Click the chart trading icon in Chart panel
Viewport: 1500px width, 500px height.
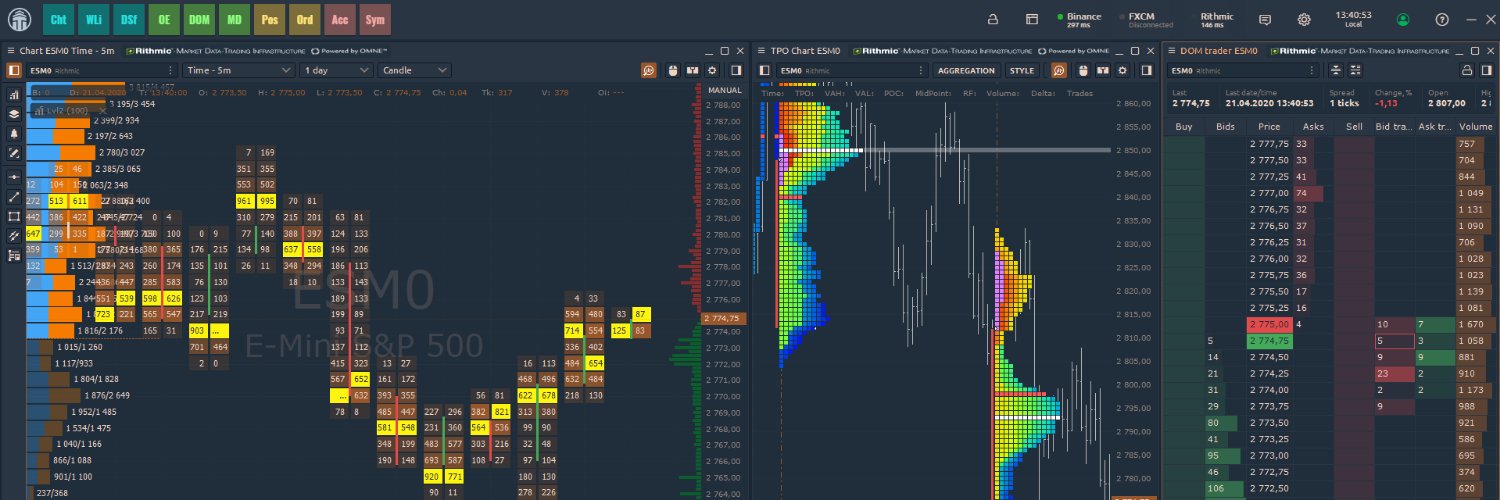691,70
